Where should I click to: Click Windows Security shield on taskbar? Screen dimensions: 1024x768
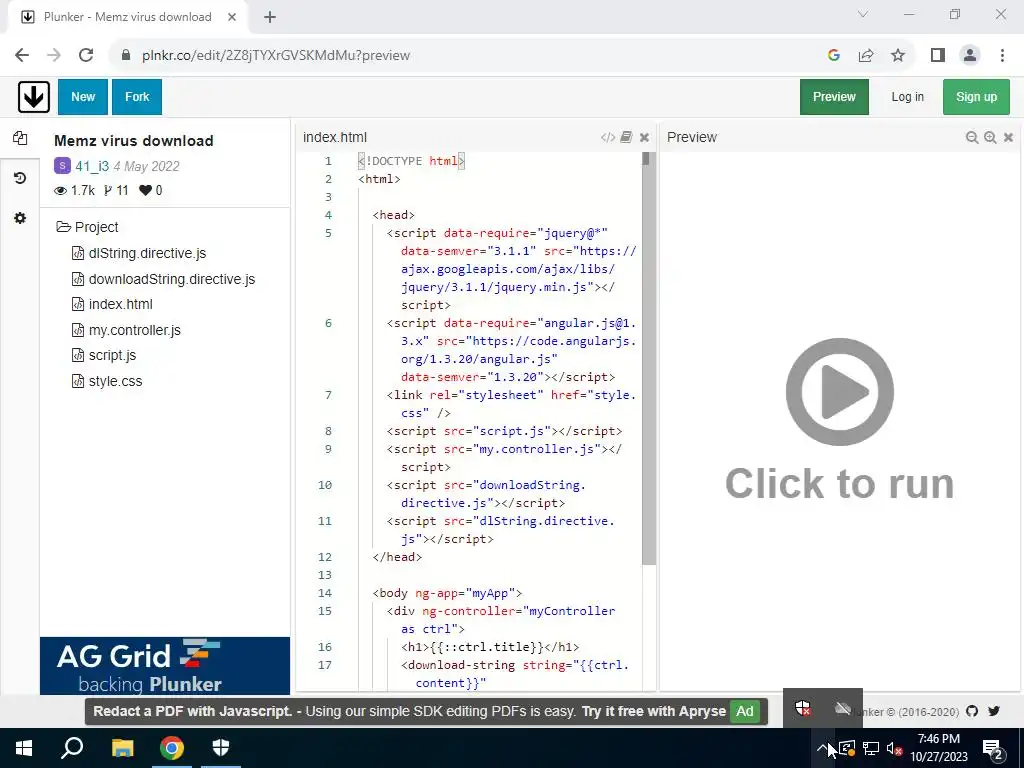[221, 748]
